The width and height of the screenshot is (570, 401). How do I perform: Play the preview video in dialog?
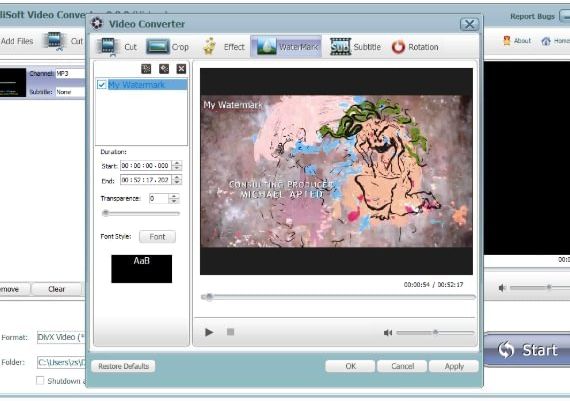[x=209, y=332]
